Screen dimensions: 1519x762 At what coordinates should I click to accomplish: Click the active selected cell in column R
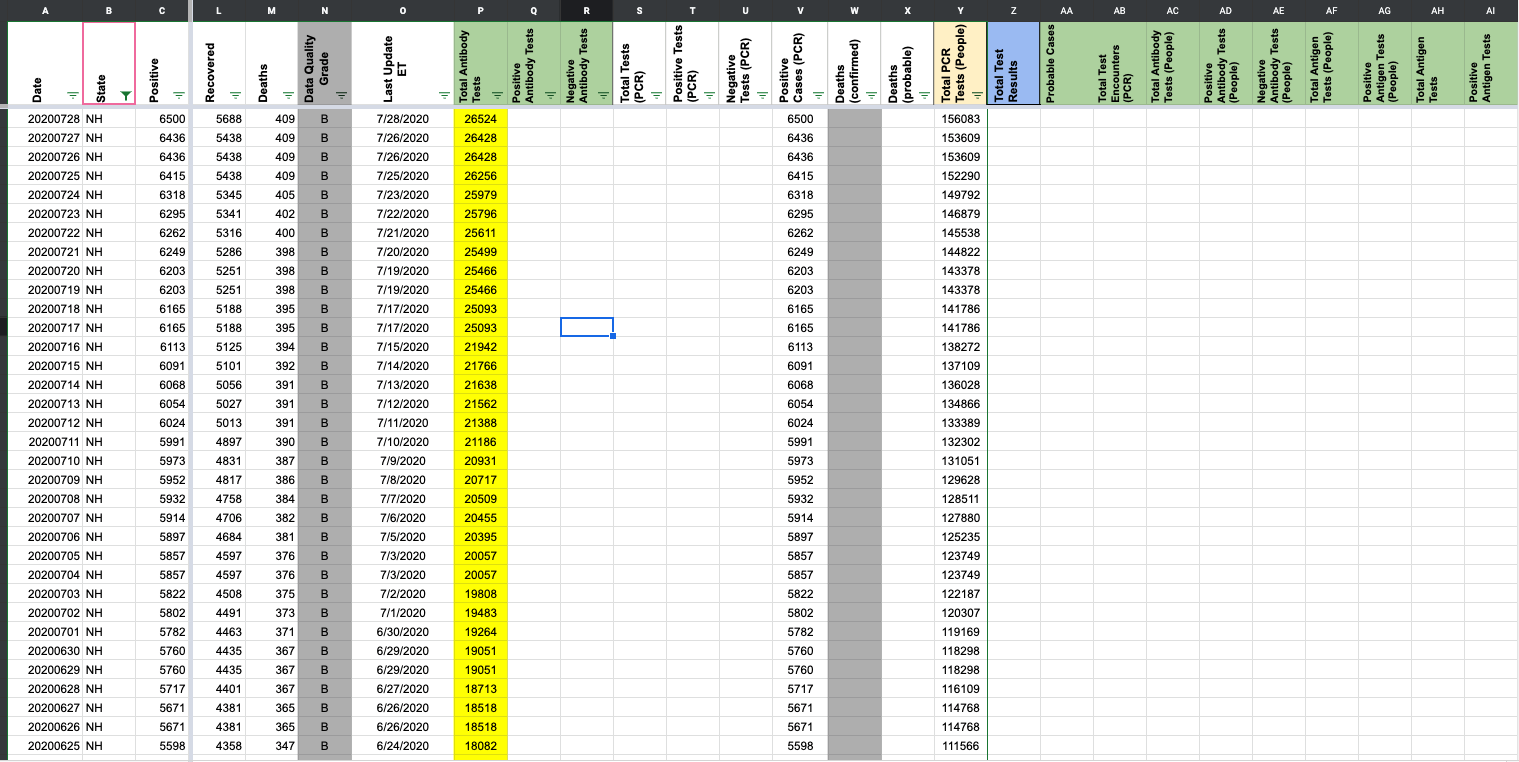(x=587, y=327)
